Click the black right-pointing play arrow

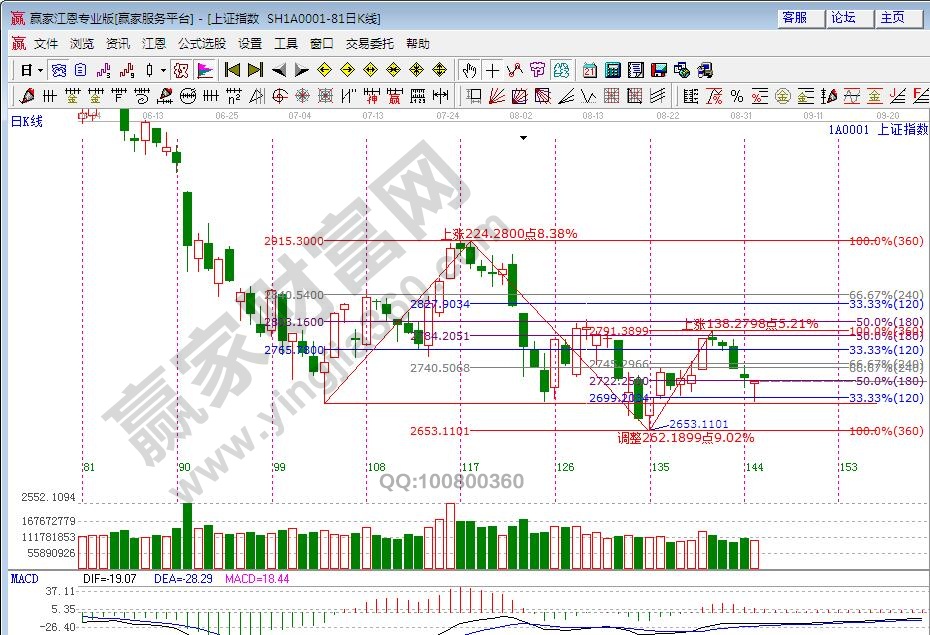pyautogui.click(x=302, y=70)
